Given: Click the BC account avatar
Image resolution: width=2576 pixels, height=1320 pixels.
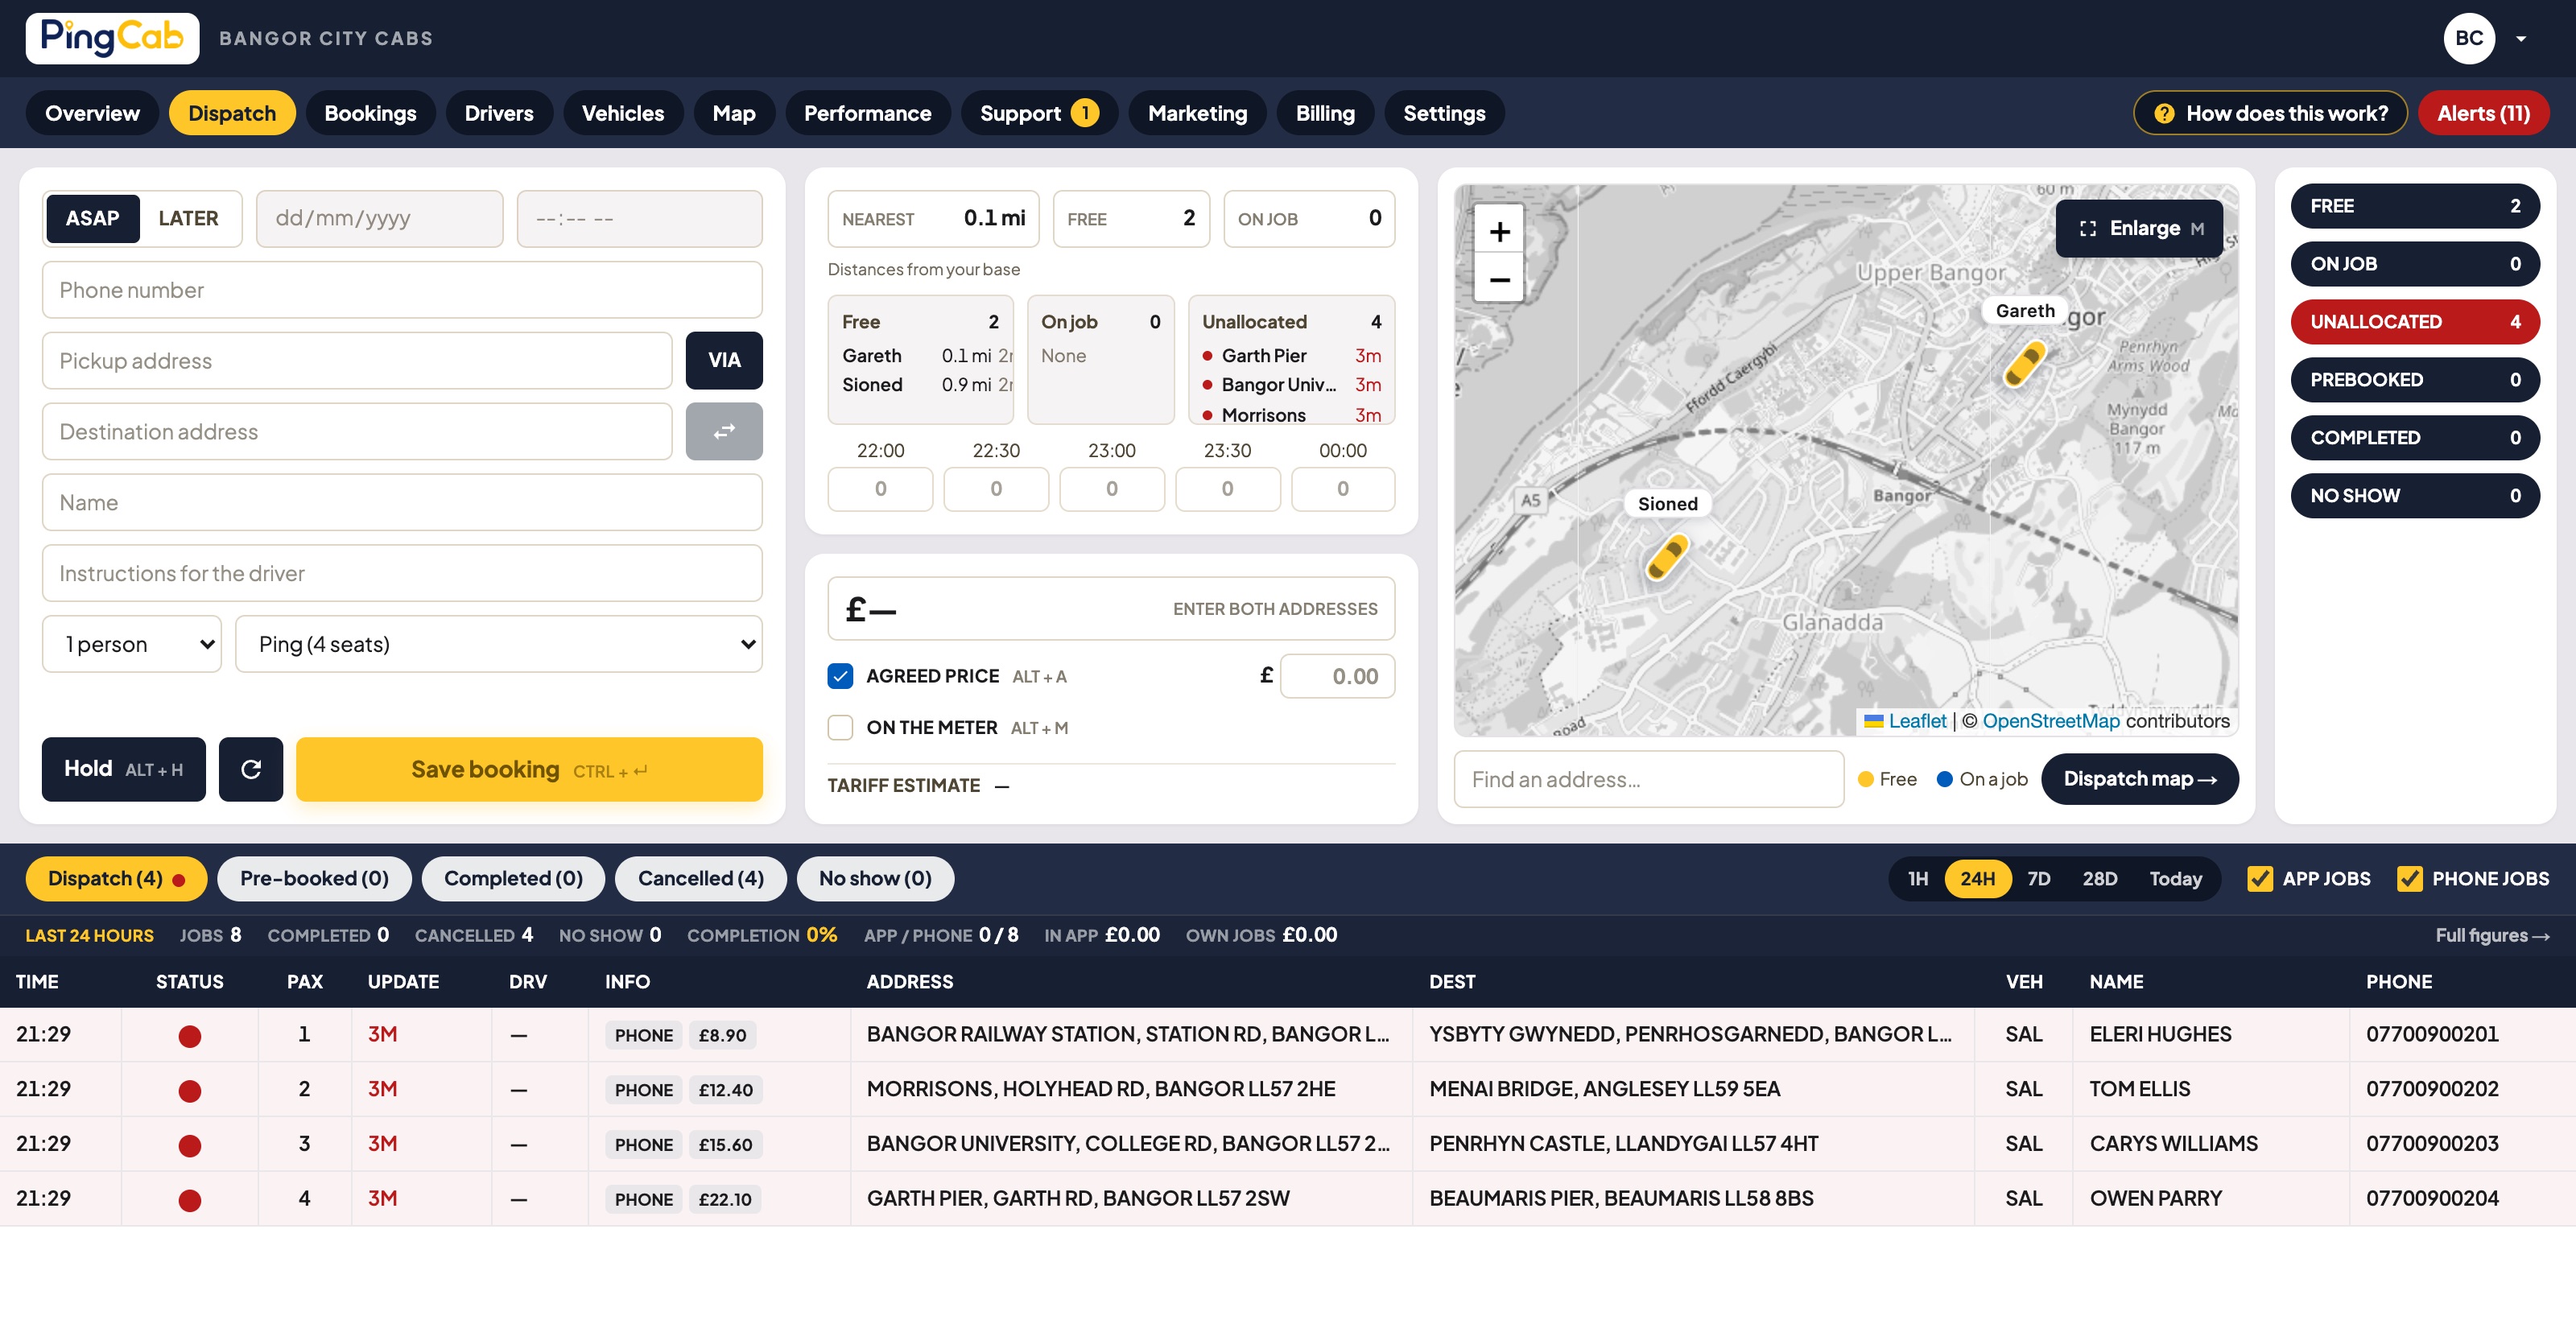Looking at the screenshot, I should (x=2469, y=38).
